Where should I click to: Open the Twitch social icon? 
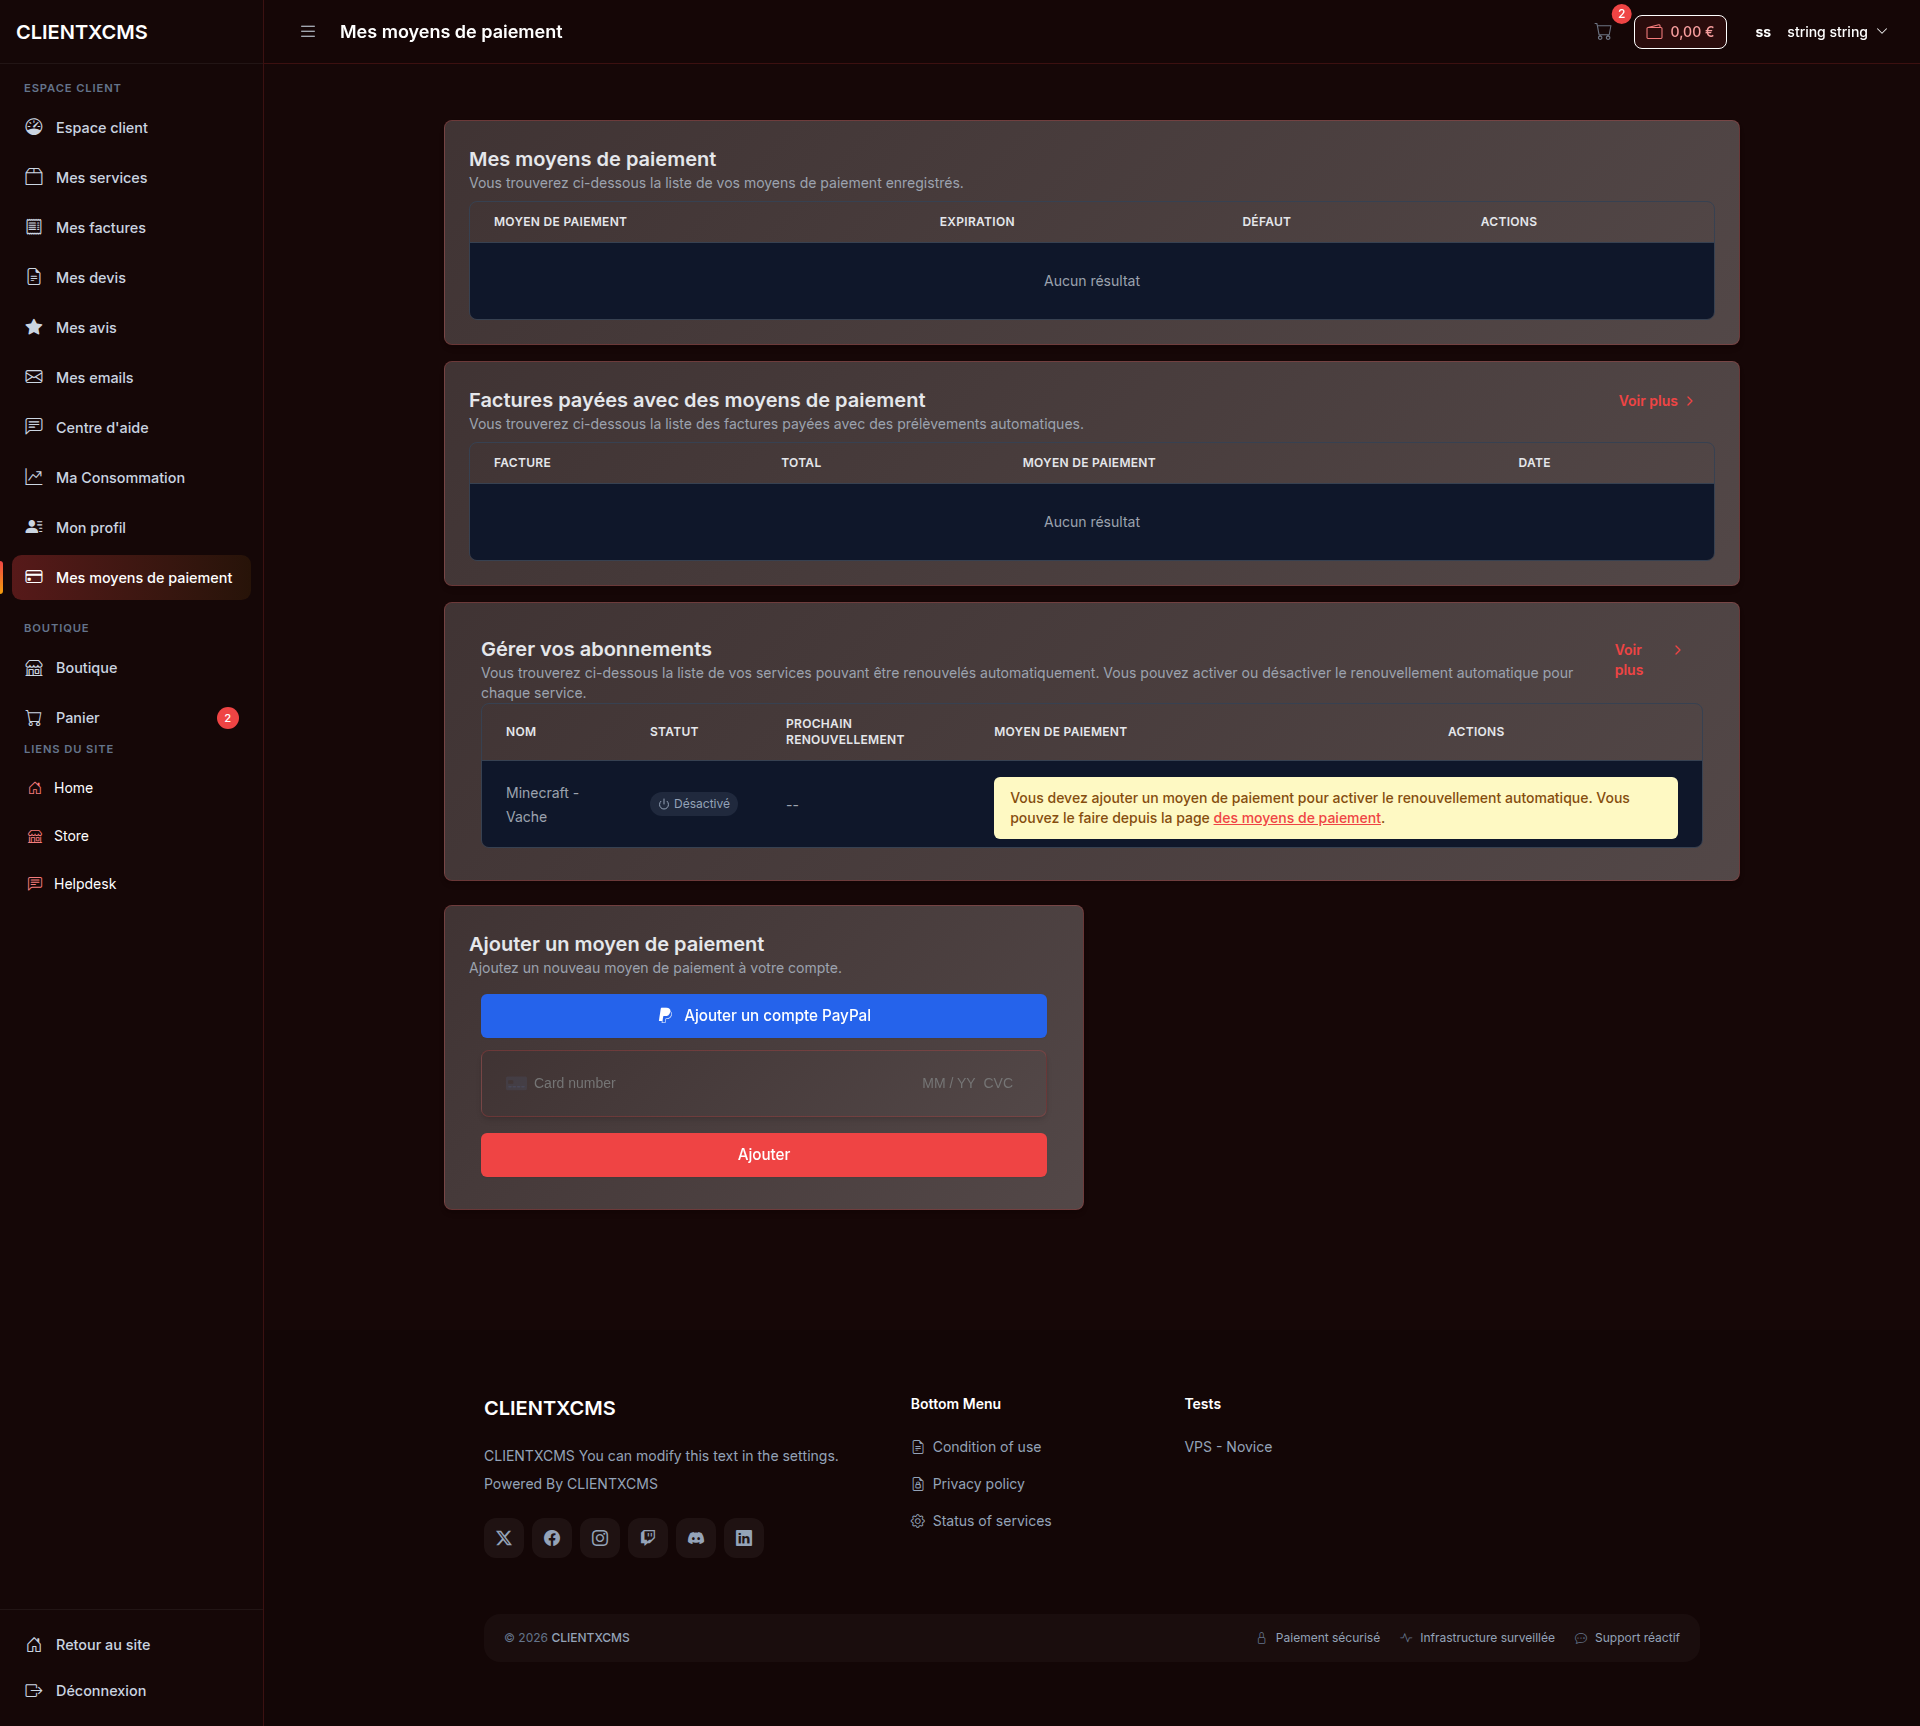[648, 1538]
